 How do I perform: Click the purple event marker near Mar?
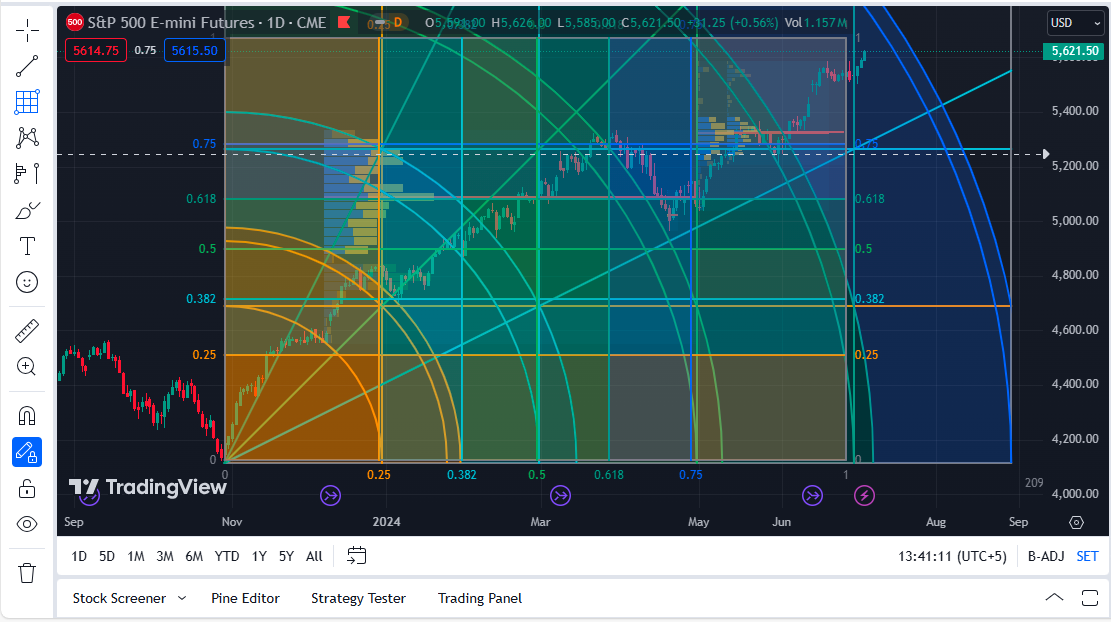coord(560,495)
